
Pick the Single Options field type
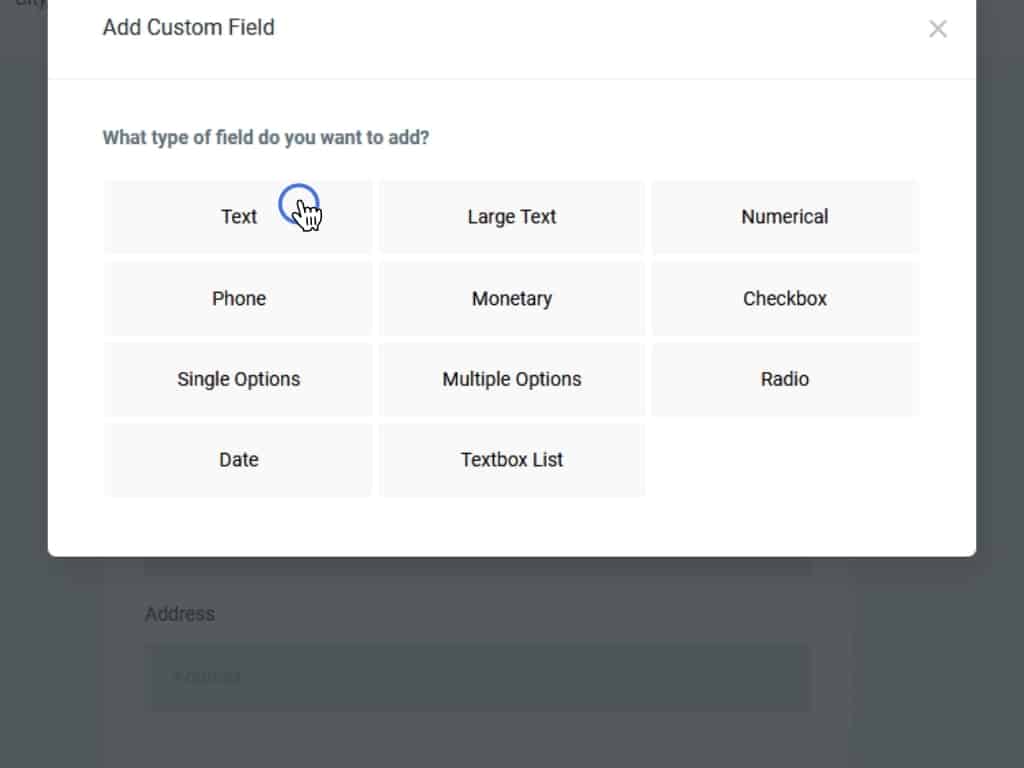[x=238, y=380]
